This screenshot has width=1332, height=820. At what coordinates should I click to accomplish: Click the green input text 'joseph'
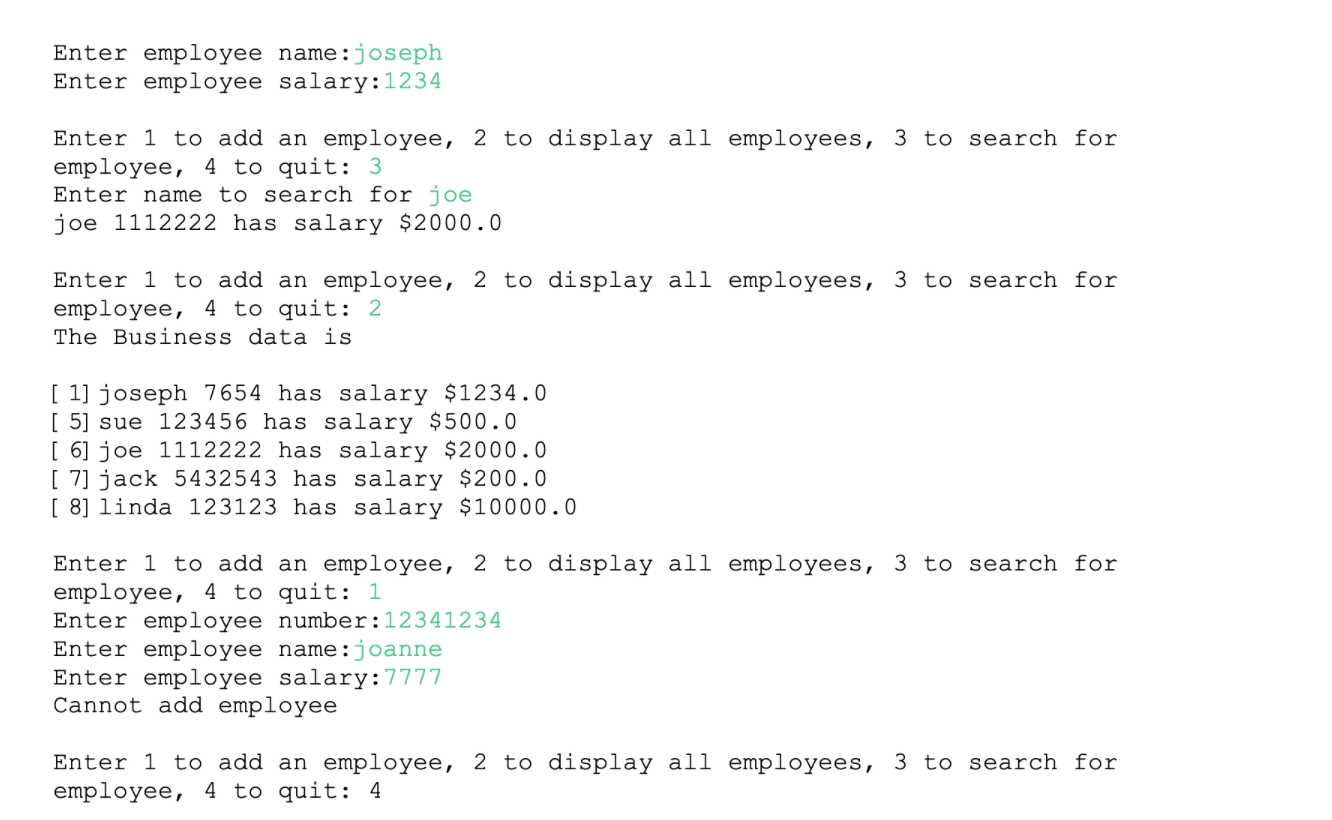pos(399,52)
